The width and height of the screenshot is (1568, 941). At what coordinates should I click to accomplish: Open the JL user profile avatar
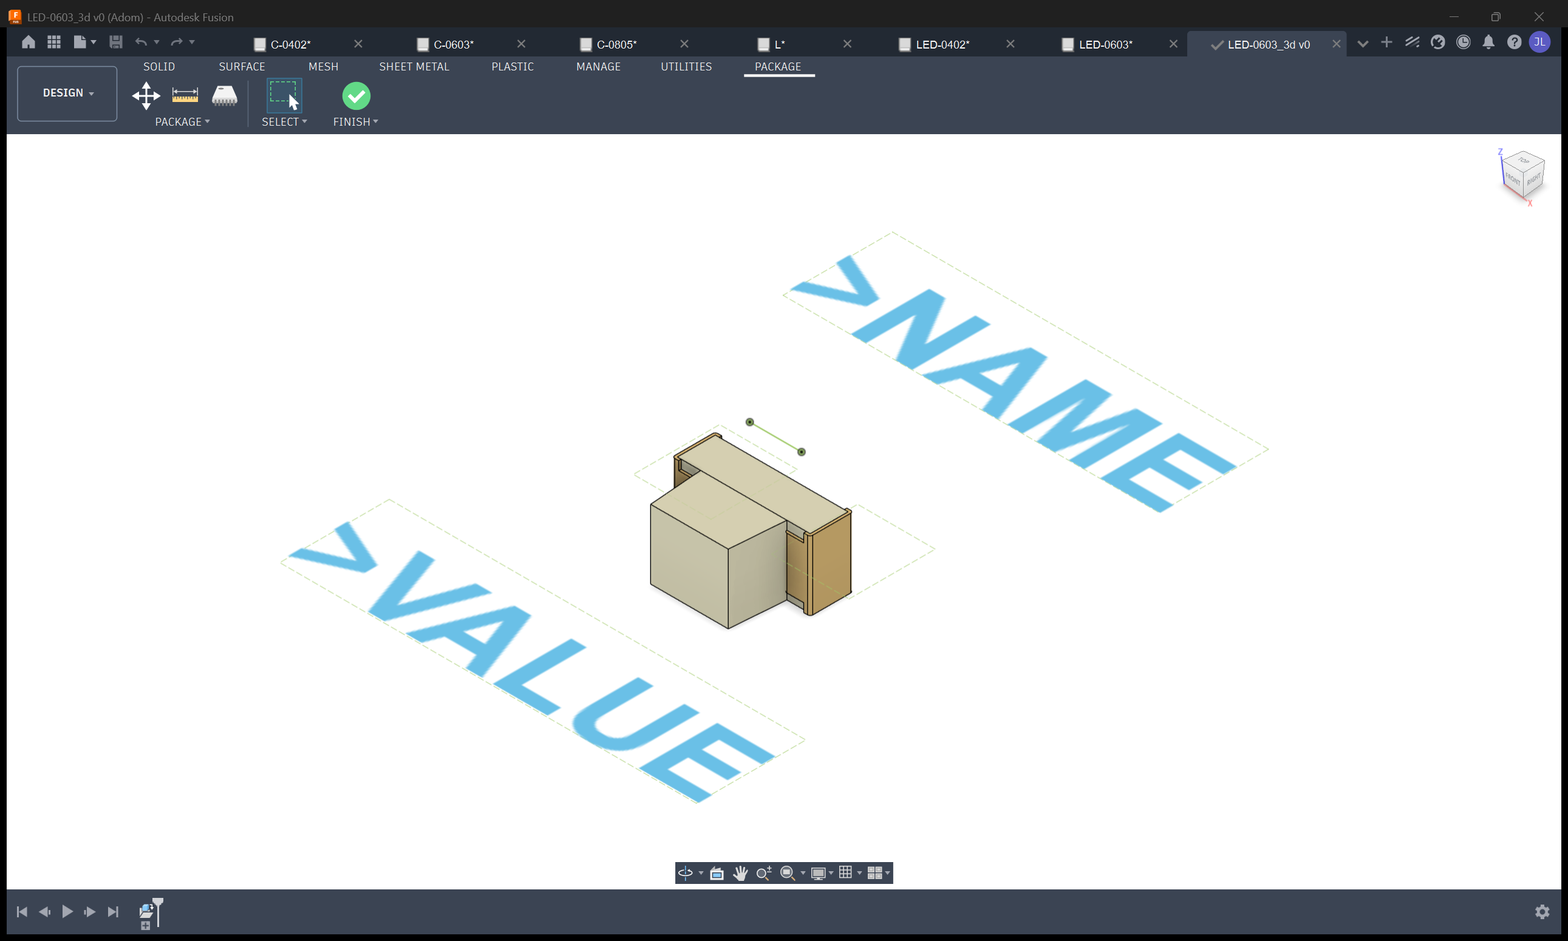pos(1540,42)
